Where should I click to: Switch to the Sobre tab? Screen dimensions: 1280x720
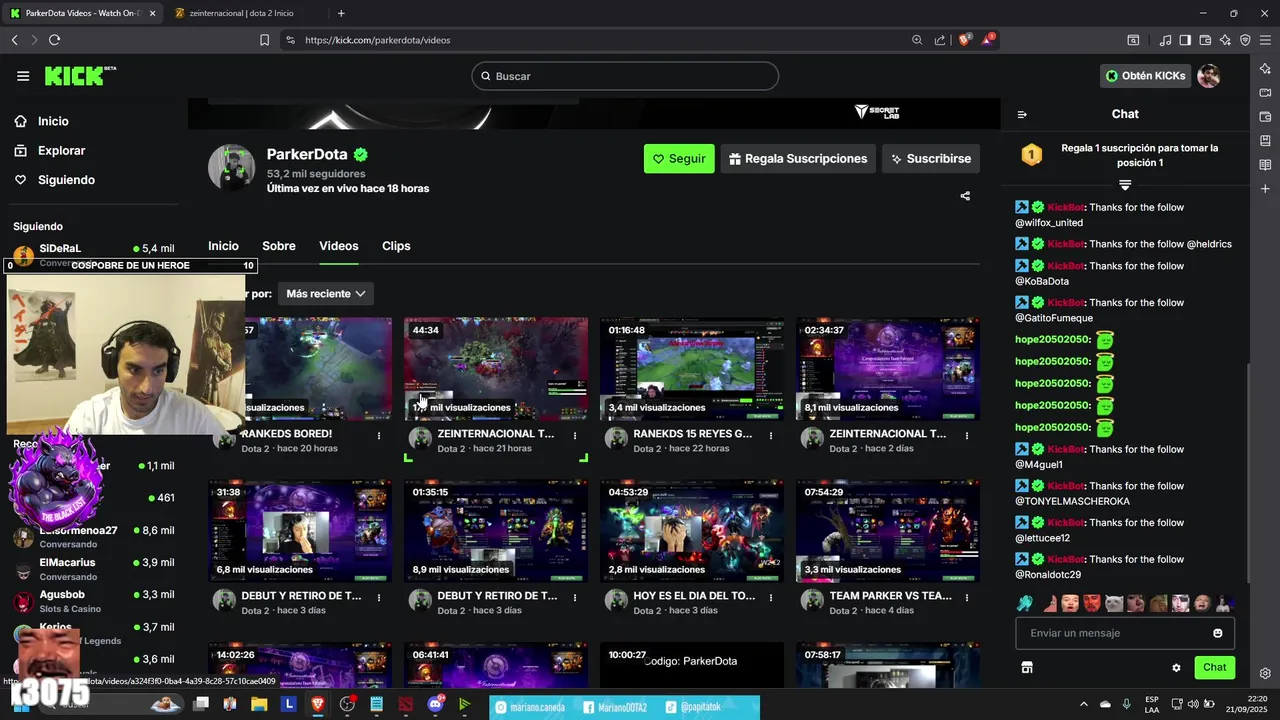point(279,246)
